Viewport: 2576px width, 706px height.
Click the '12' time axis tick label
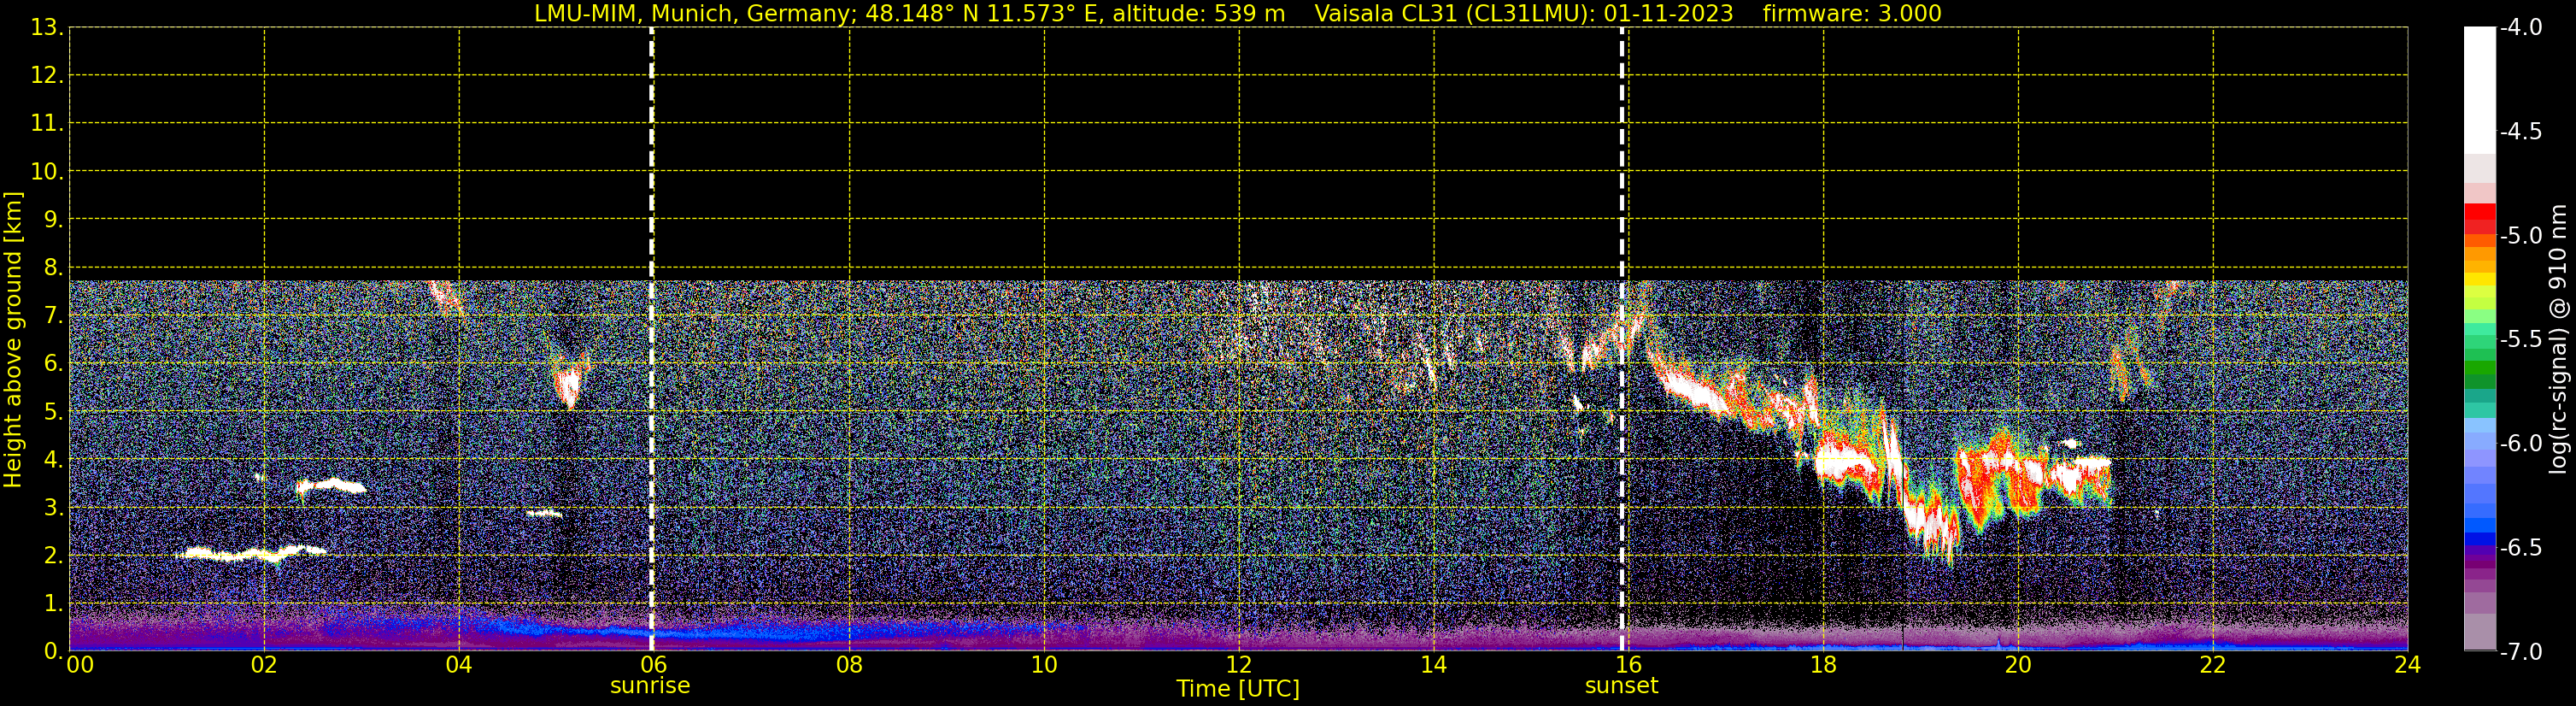(1239, 665)
